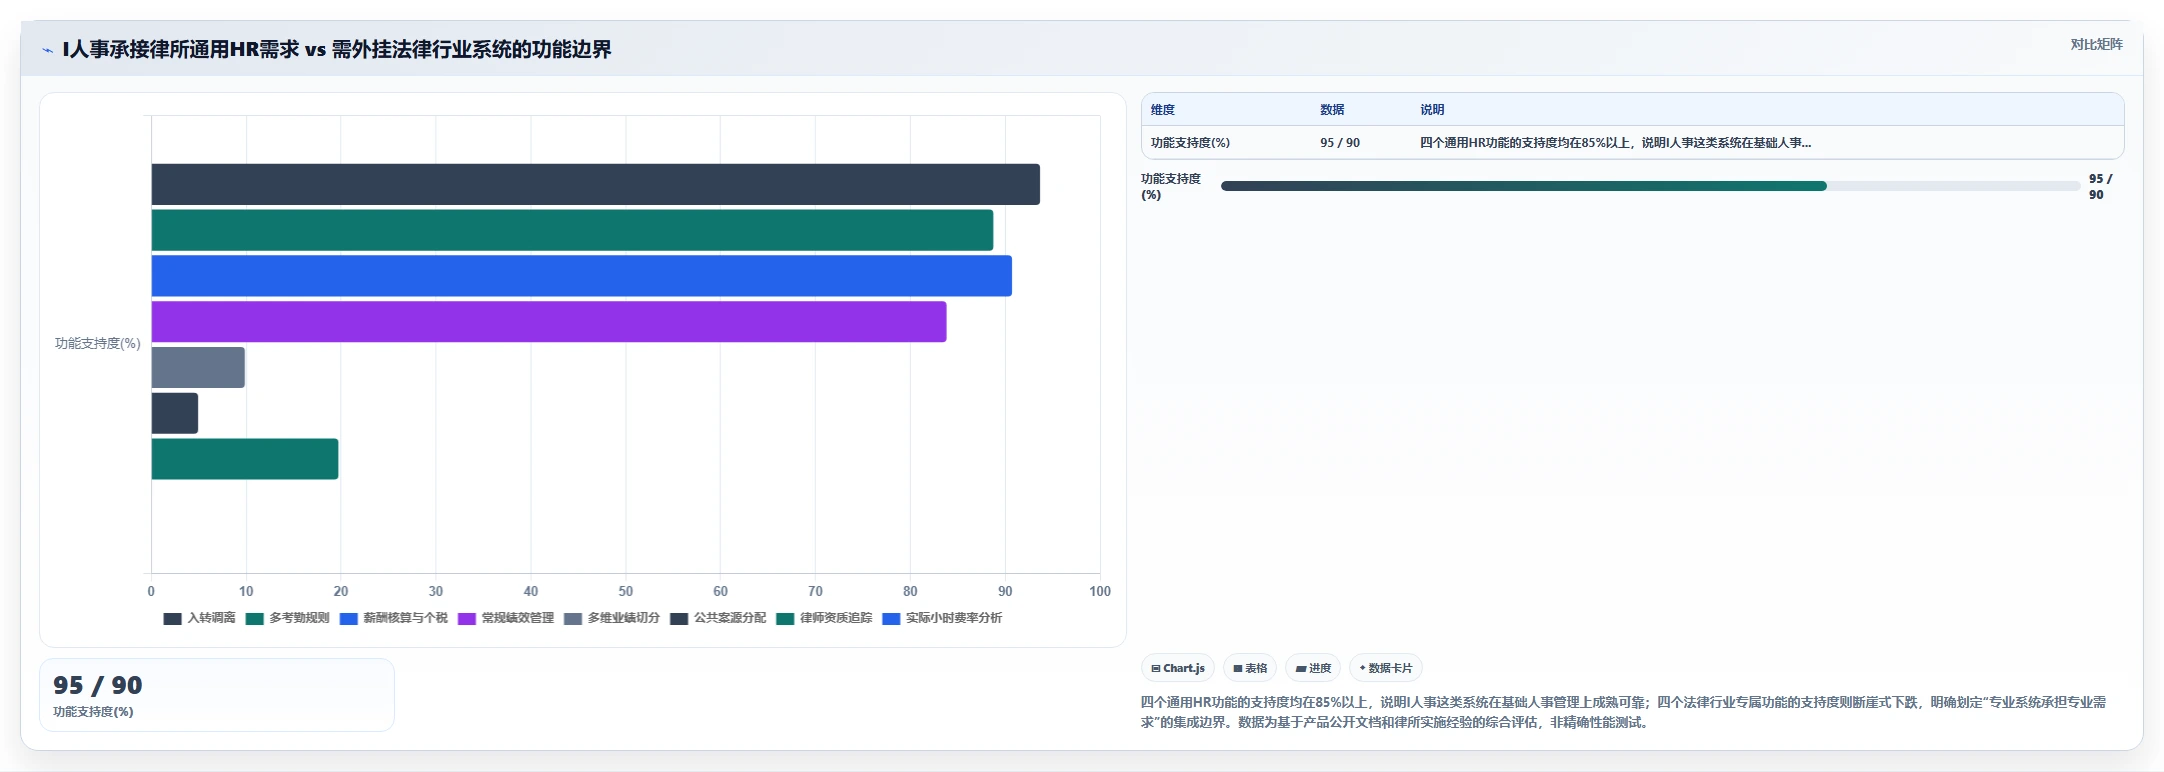Select the 进度 tag chip

pos(1313,668)
